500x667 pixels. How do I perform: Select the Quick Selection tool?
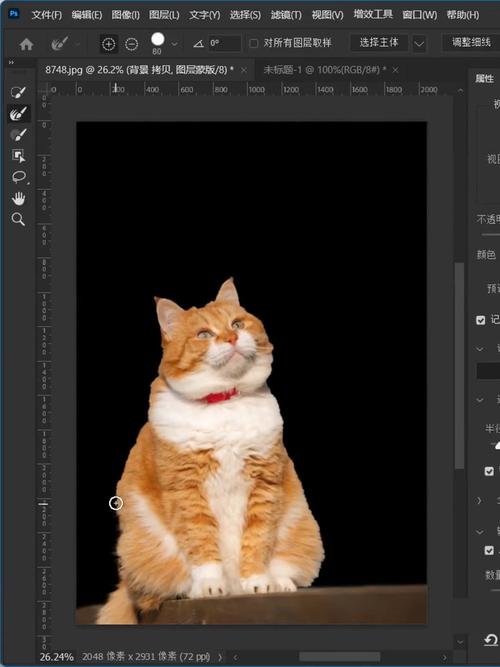18,92
